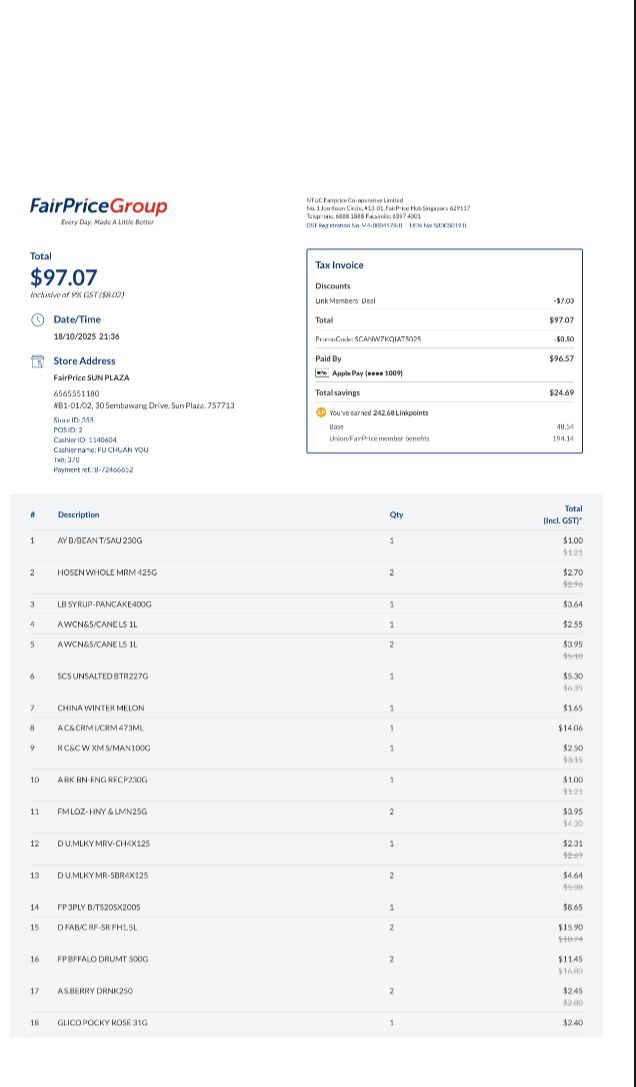Click the store phone number 6565551180
The image size is (636, 1087).
click(x=76, y=393)
